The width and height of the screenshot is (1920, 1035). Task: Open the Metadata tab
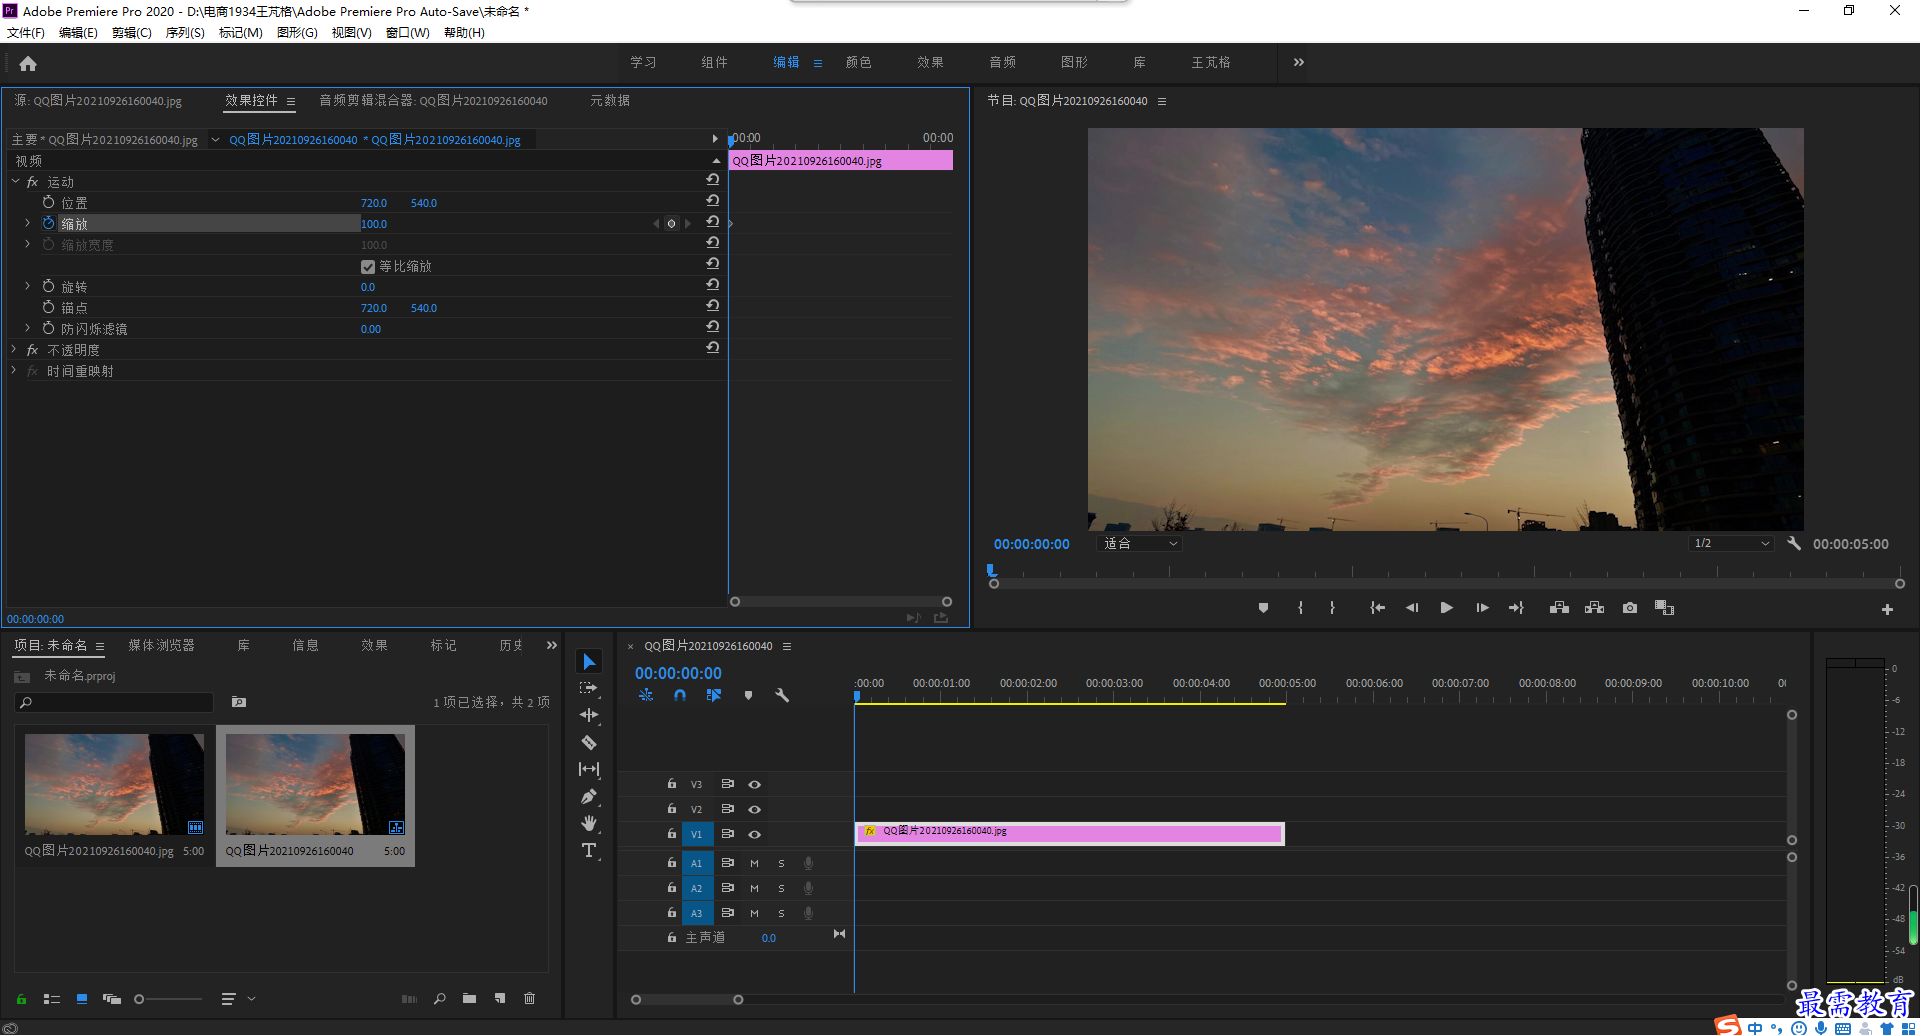pyautogui.click(x=610, y=101)
